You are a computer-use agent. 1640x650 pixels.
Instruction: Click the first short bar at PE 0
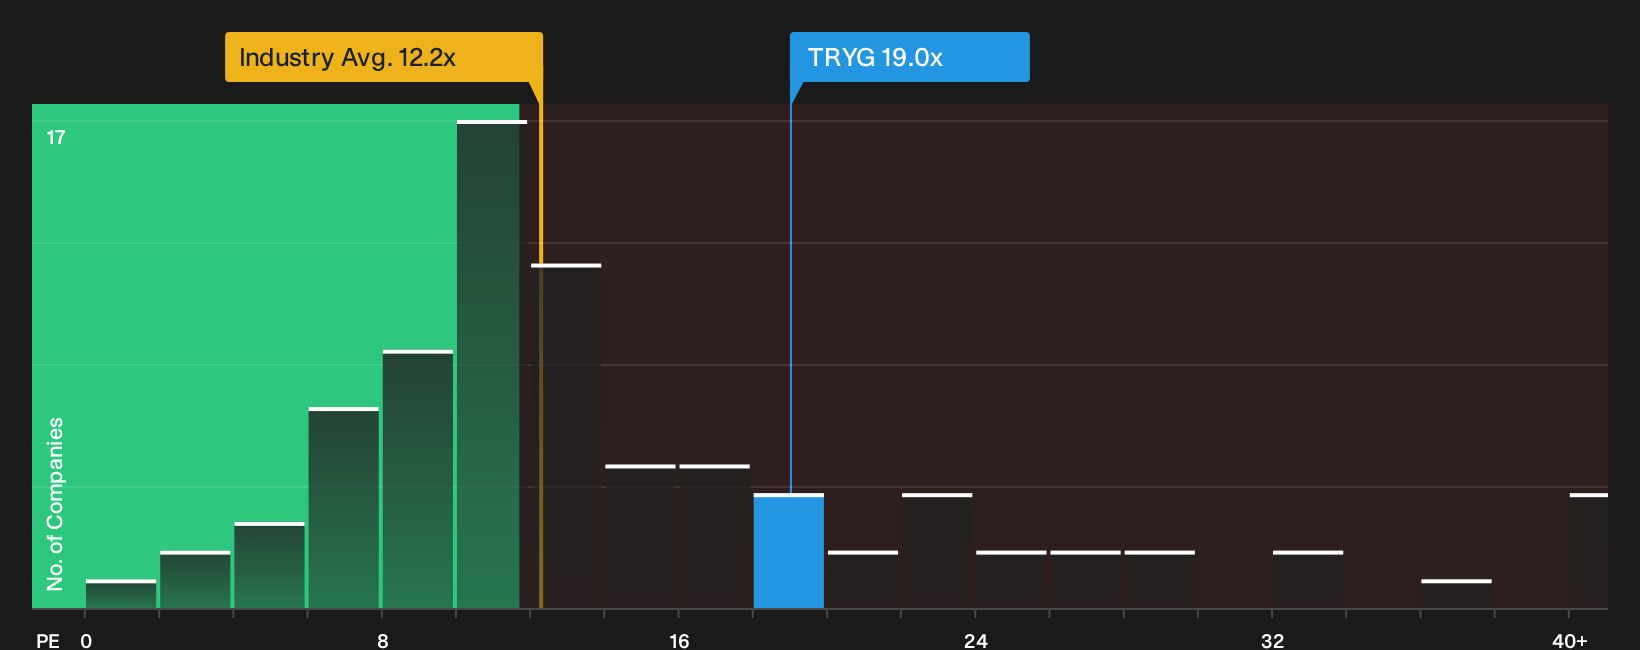121,594
